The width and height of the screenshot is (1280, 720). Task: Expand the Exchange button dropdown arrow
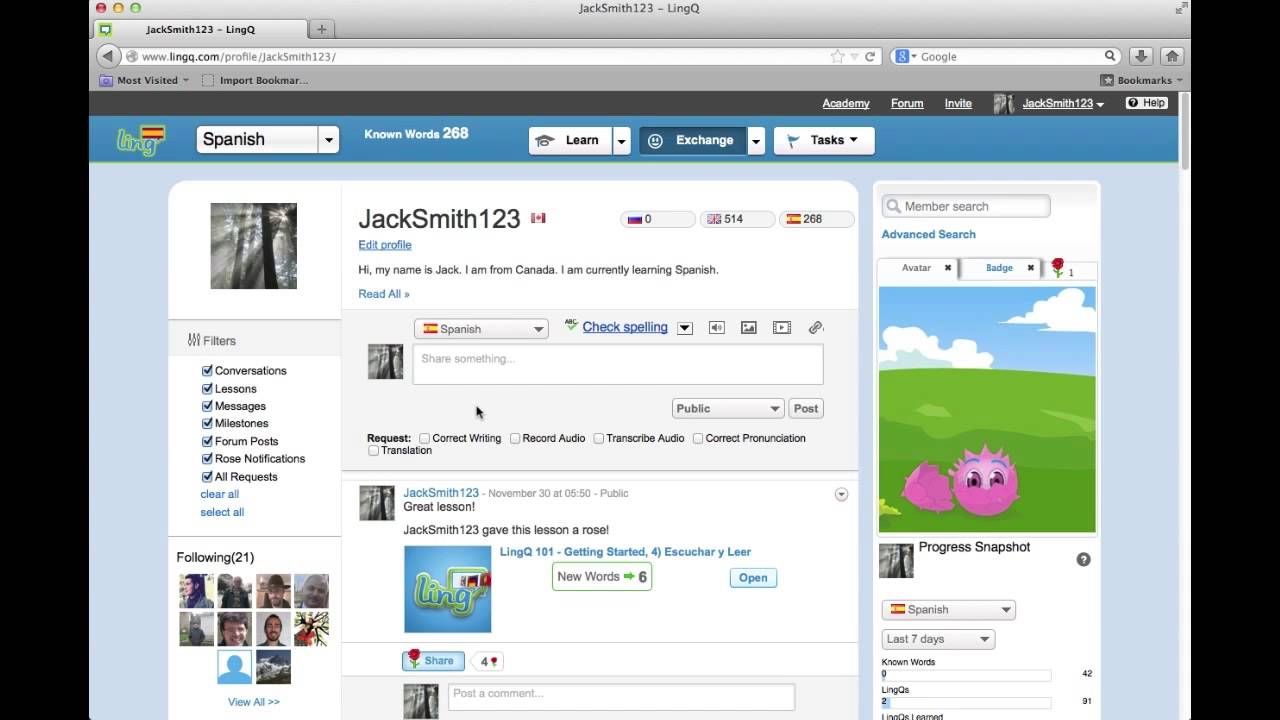pos(757,141)
